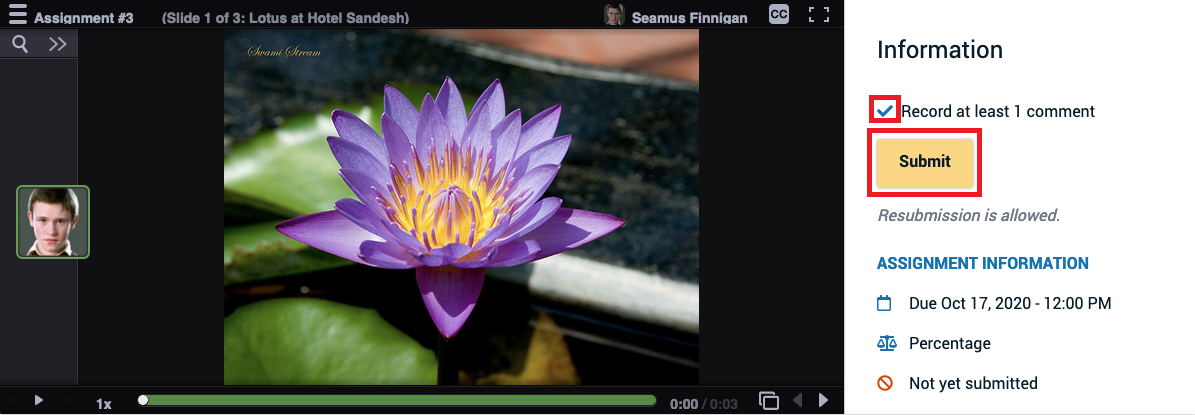Viewport: 1195px width, 415px height.
Task: Go to the previous slide
Action: pyautogui.click(x=797, y=400)
